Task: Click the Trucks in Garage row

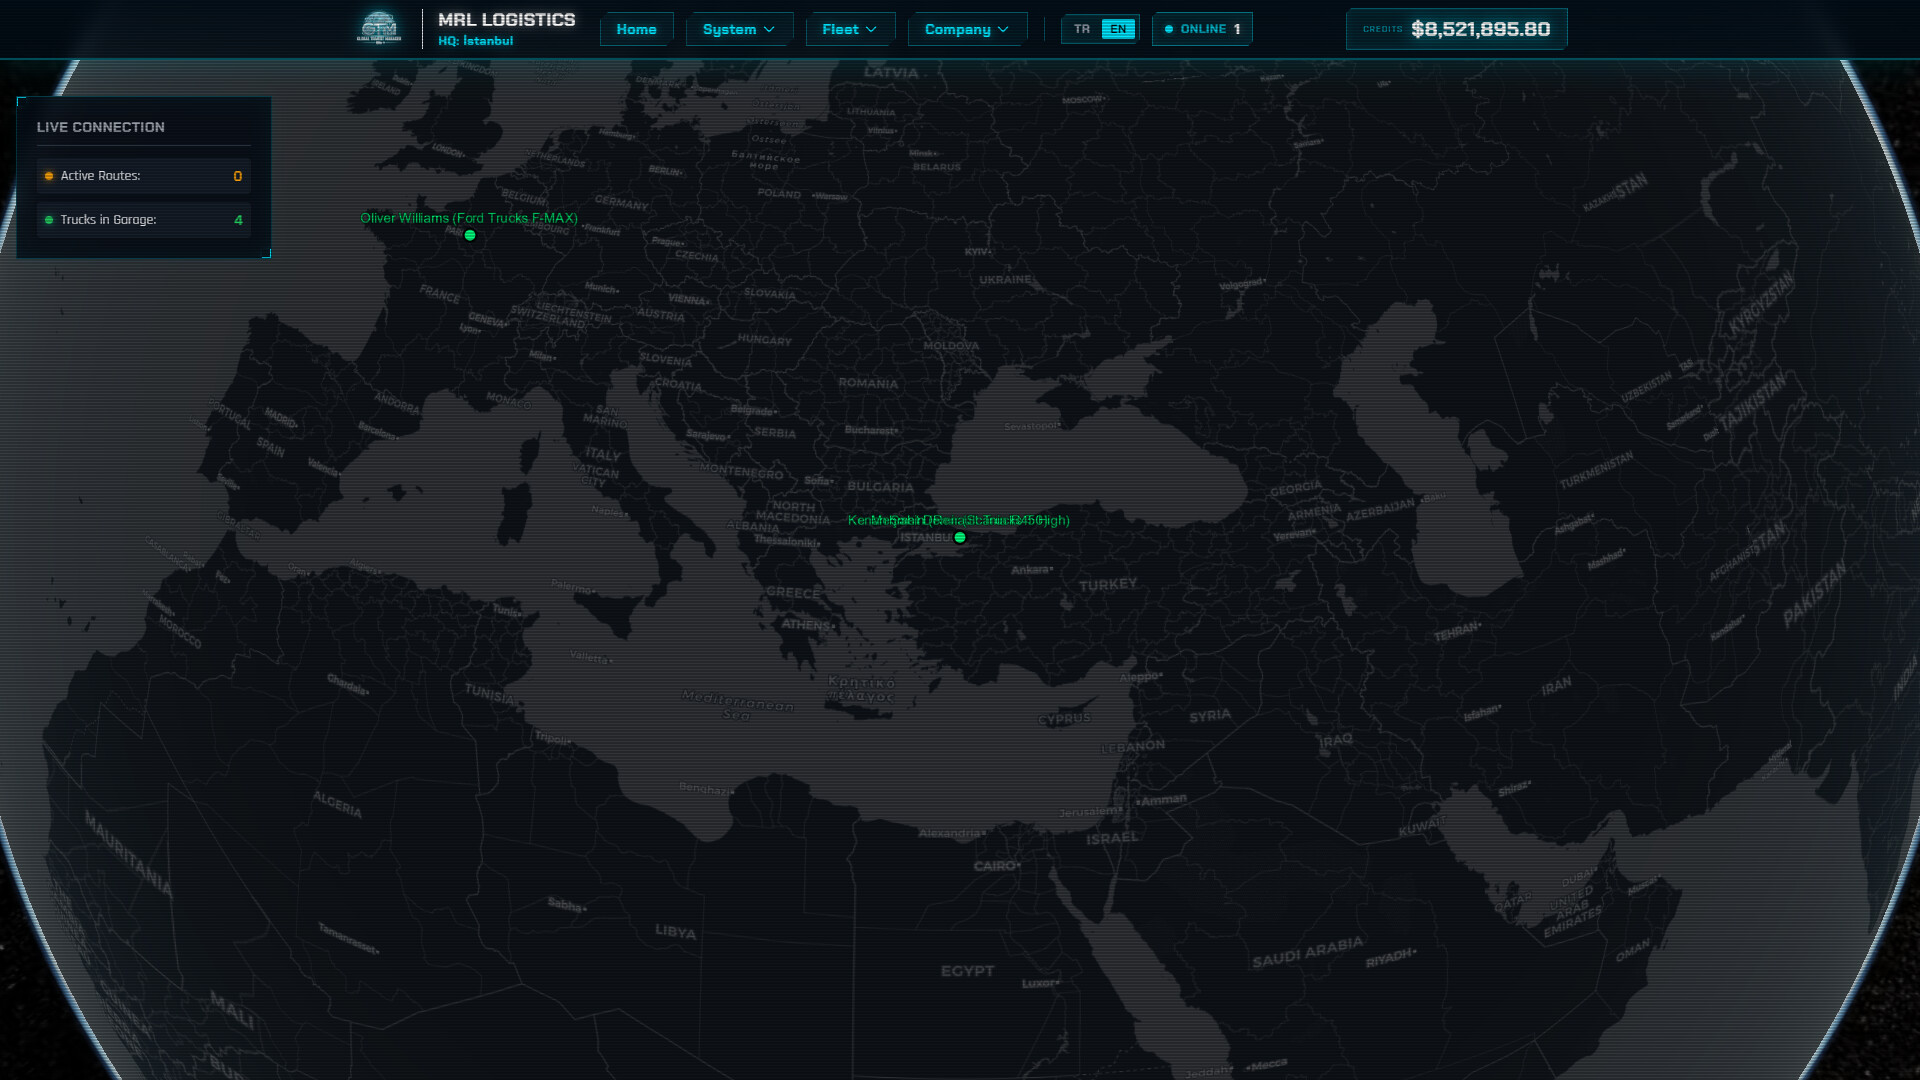Action: coord(143,219)
